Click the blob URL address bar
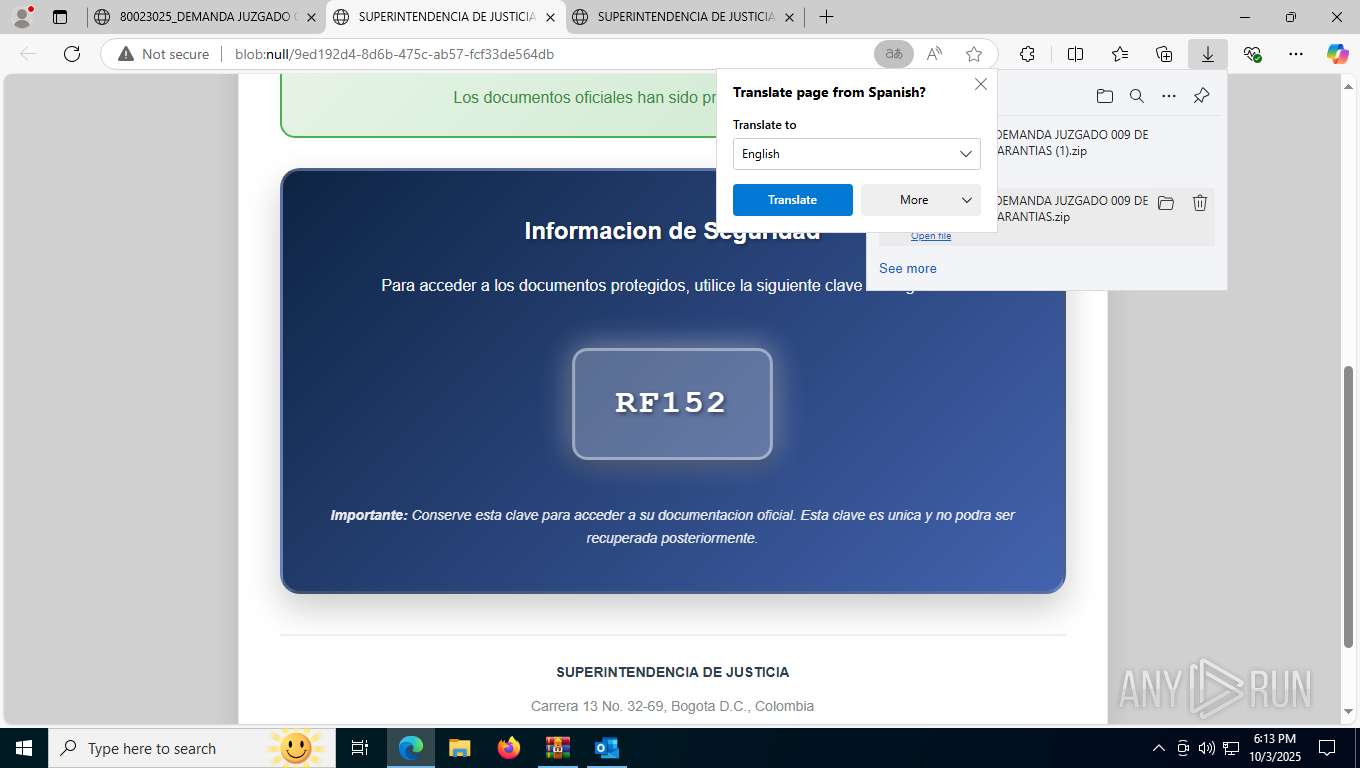This screenshot has height=768, width=1360. pyautogui.click(x=550, y=54)
